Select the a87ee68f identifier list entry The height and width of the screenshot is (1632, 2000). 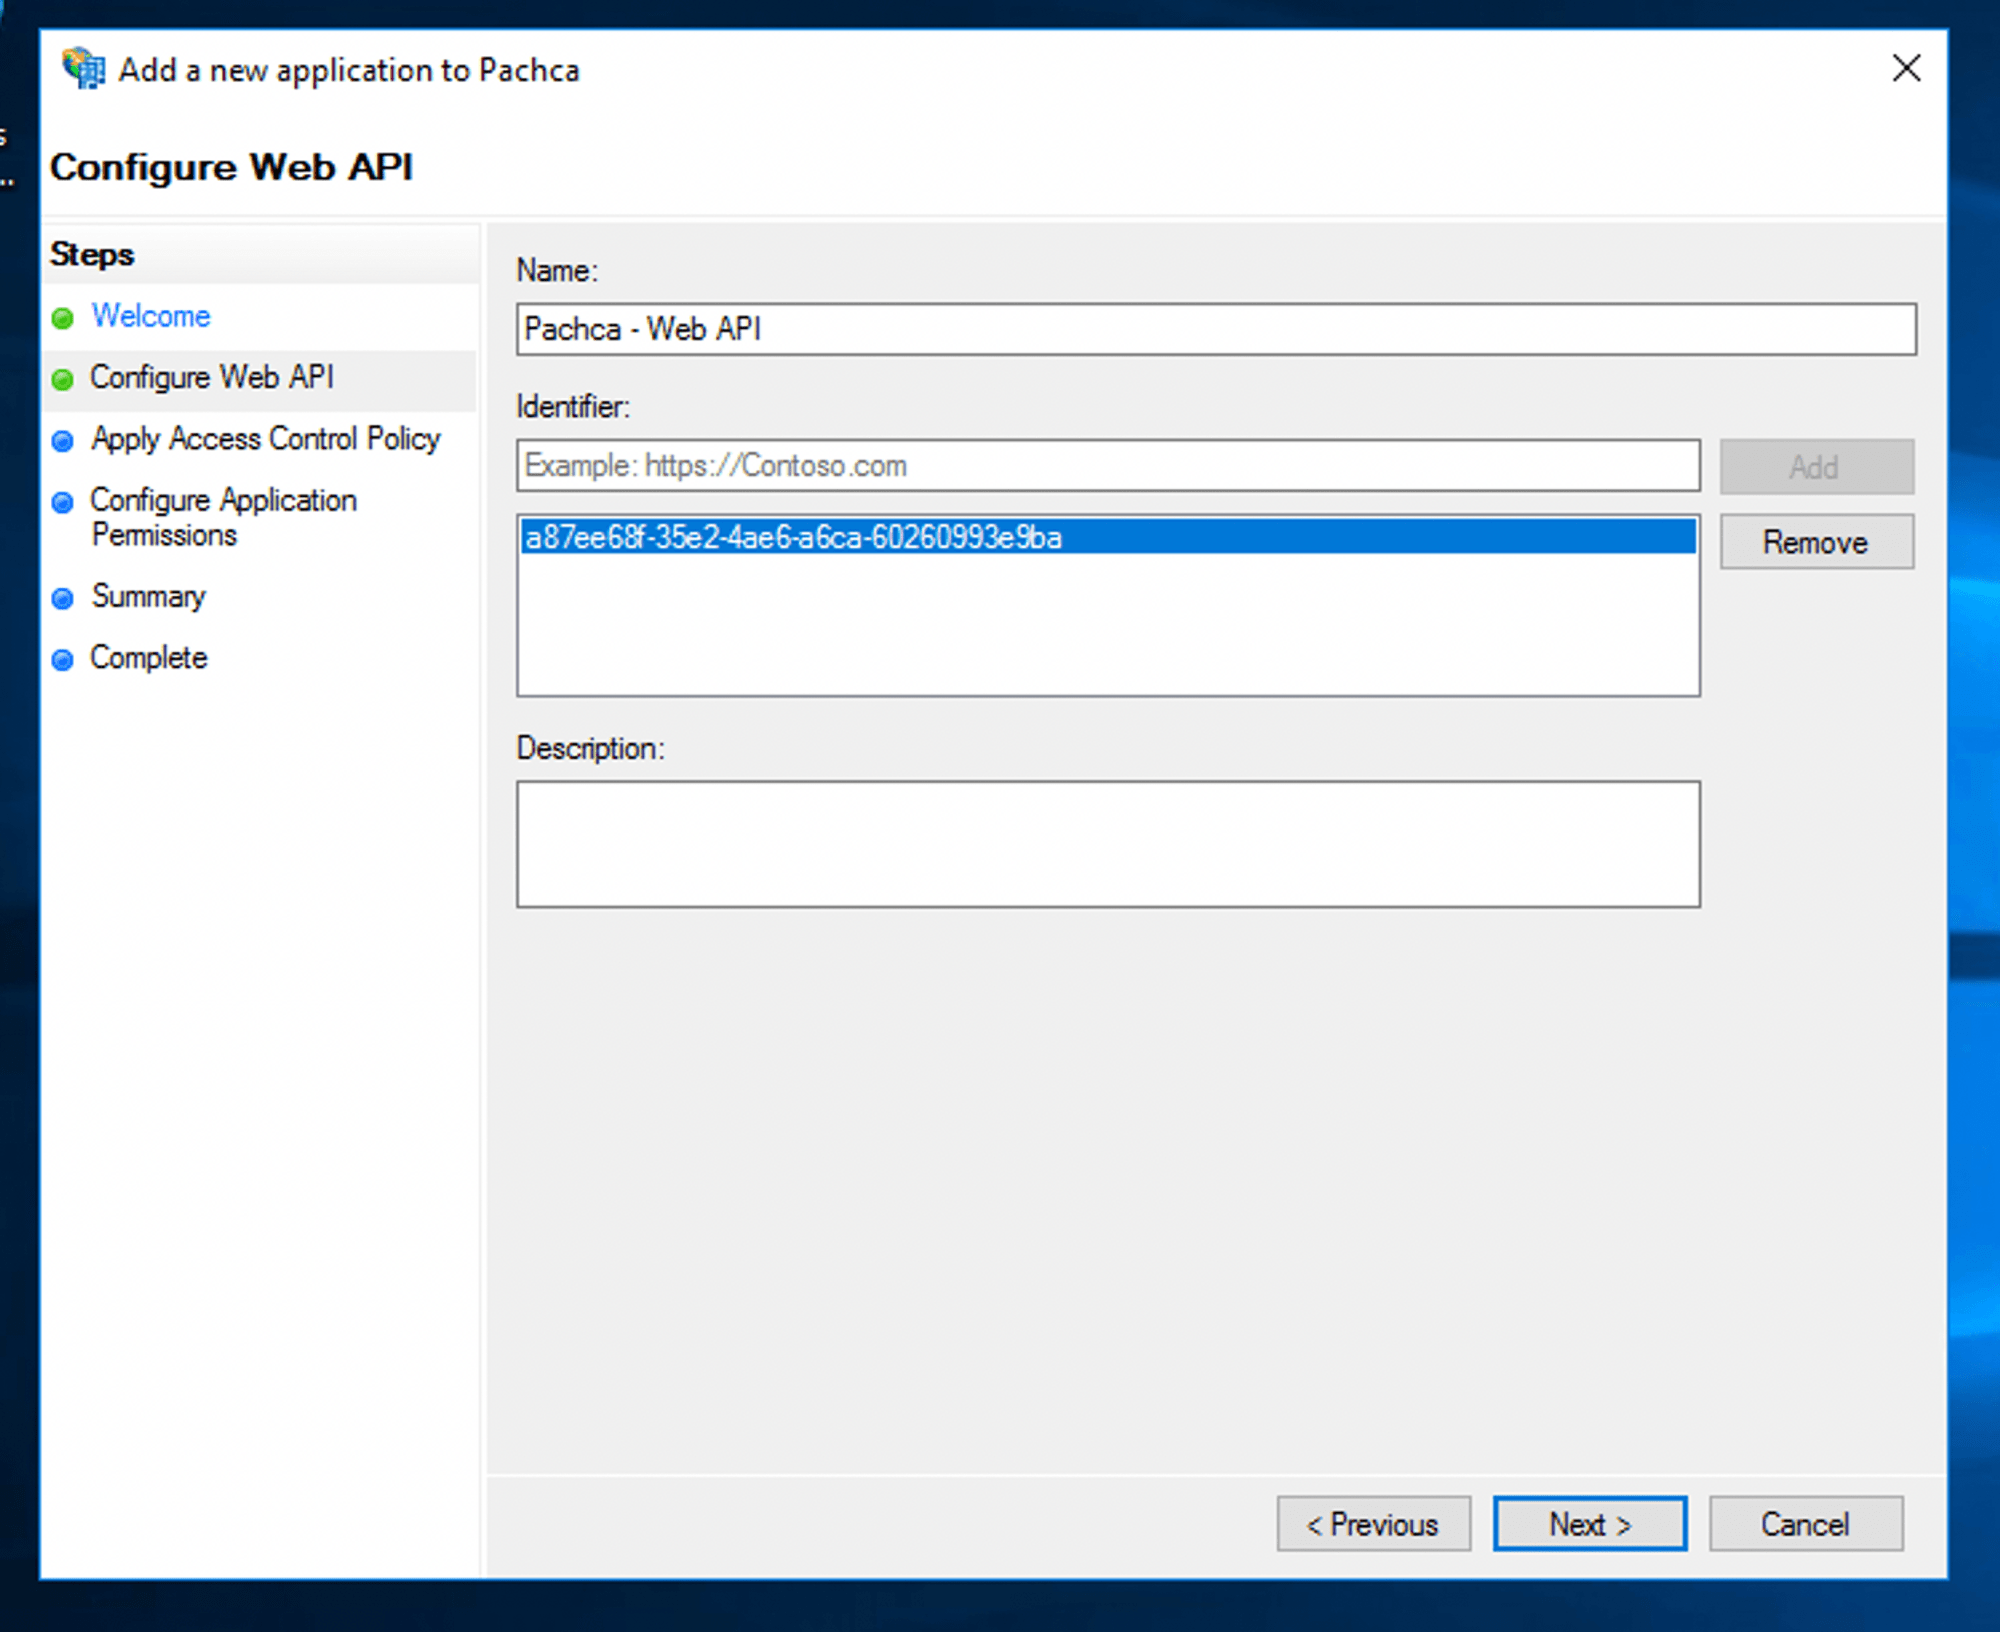[1107, 538]
